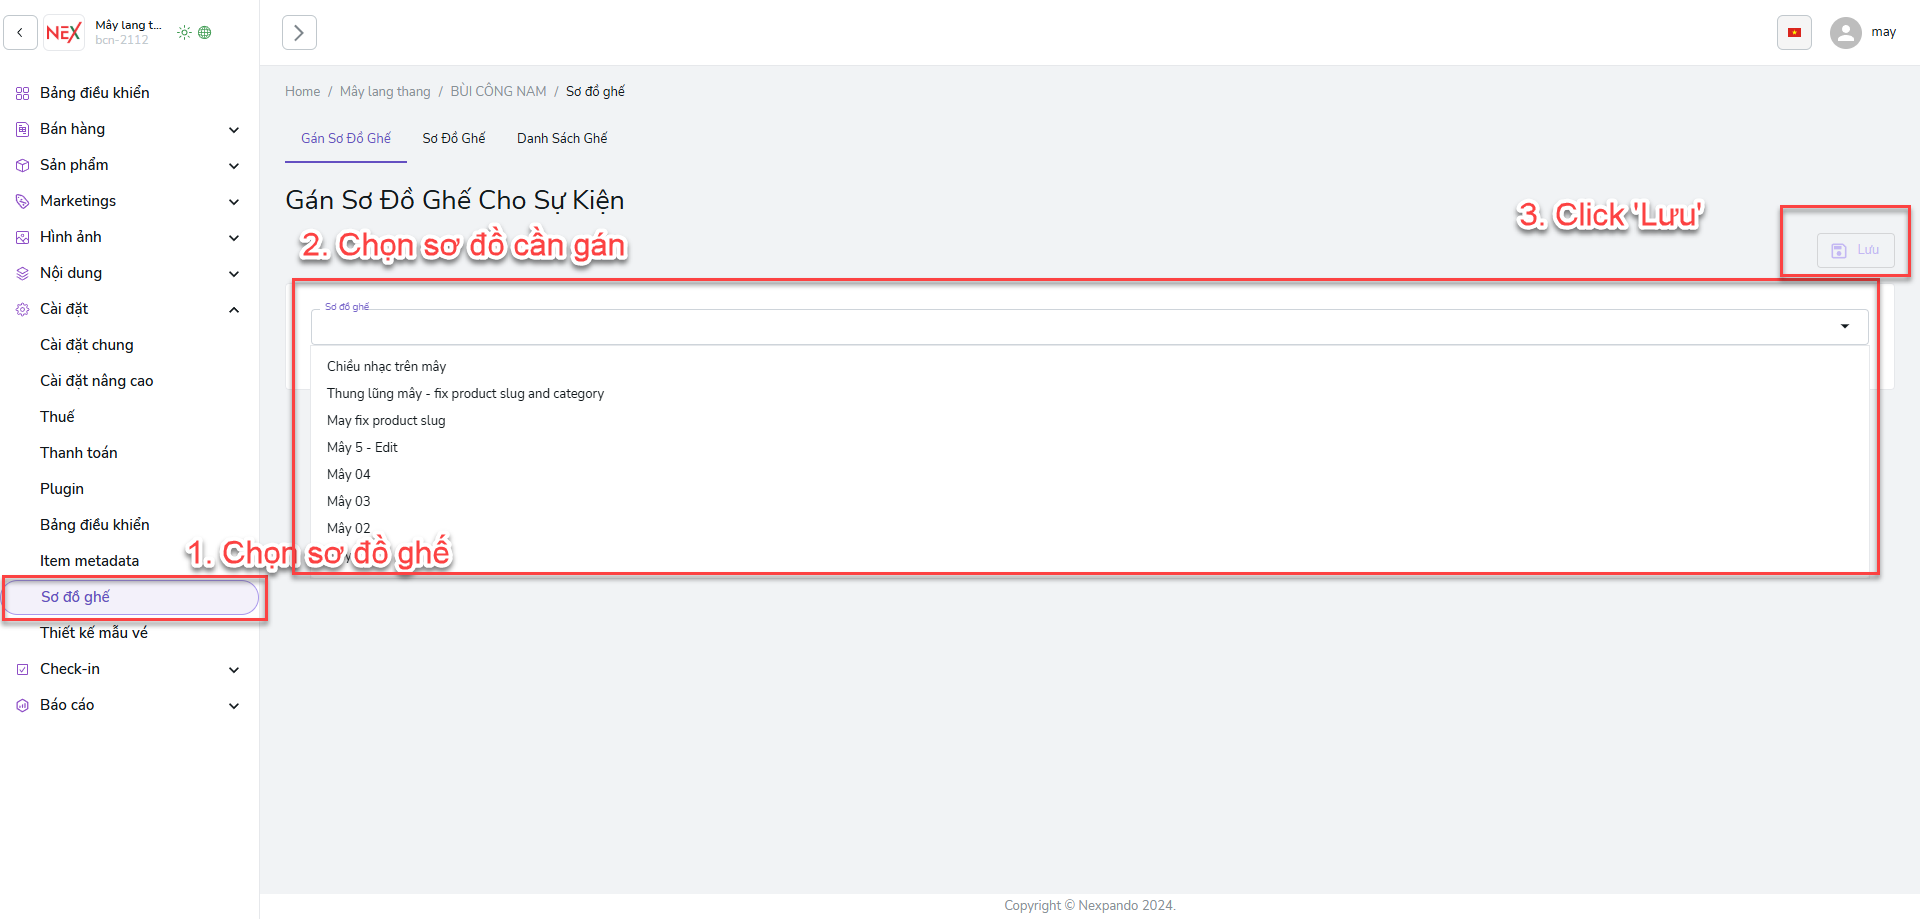Click the Lưu save button

[1855, 250]
